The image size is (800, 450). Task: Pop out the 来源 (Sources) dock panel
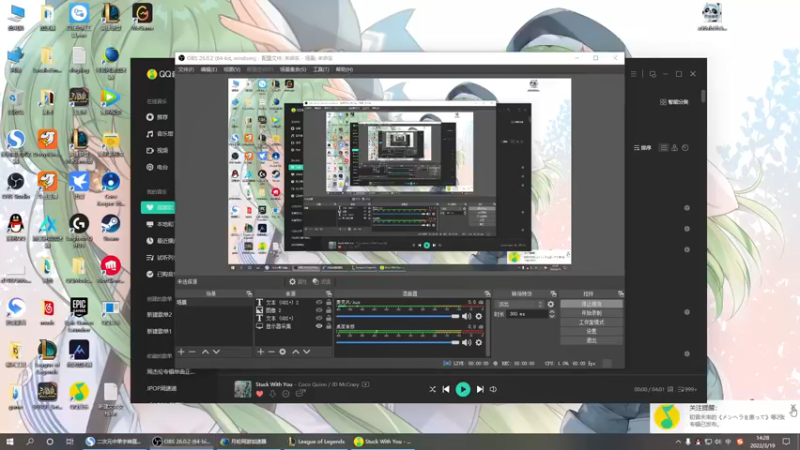point(329,294)
